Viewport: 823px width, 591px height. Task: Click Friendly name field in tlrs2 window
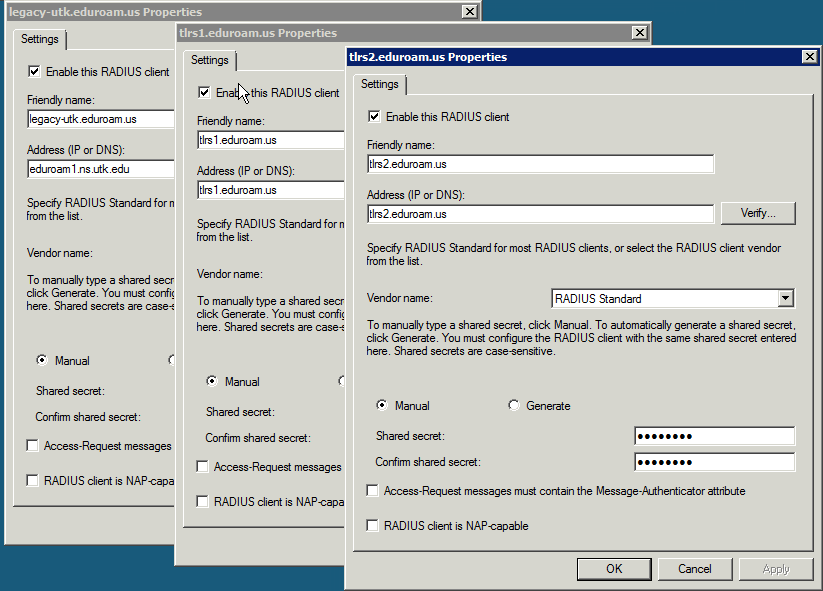[541, 164]
